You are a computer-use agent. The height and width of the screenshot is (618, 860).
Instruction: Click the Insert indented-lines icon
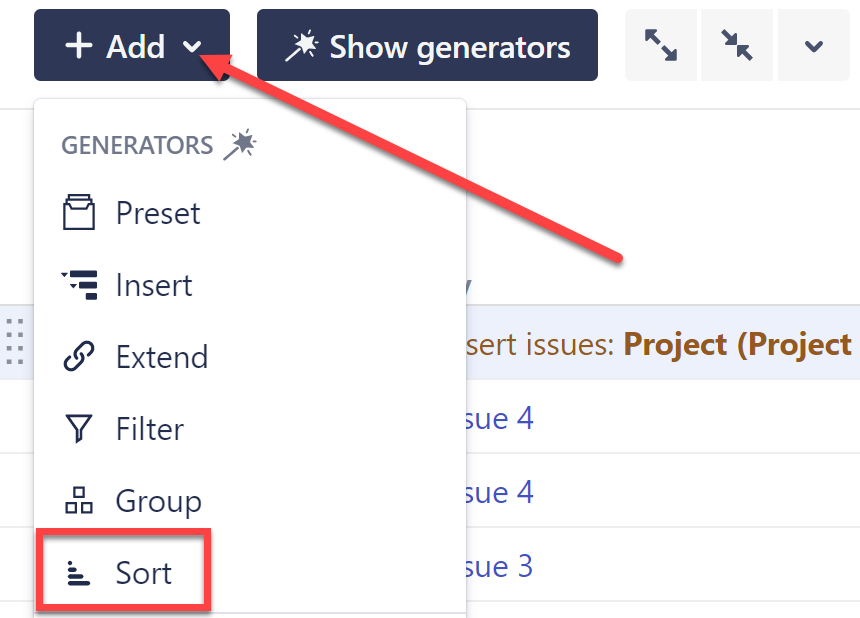point(79,285)
